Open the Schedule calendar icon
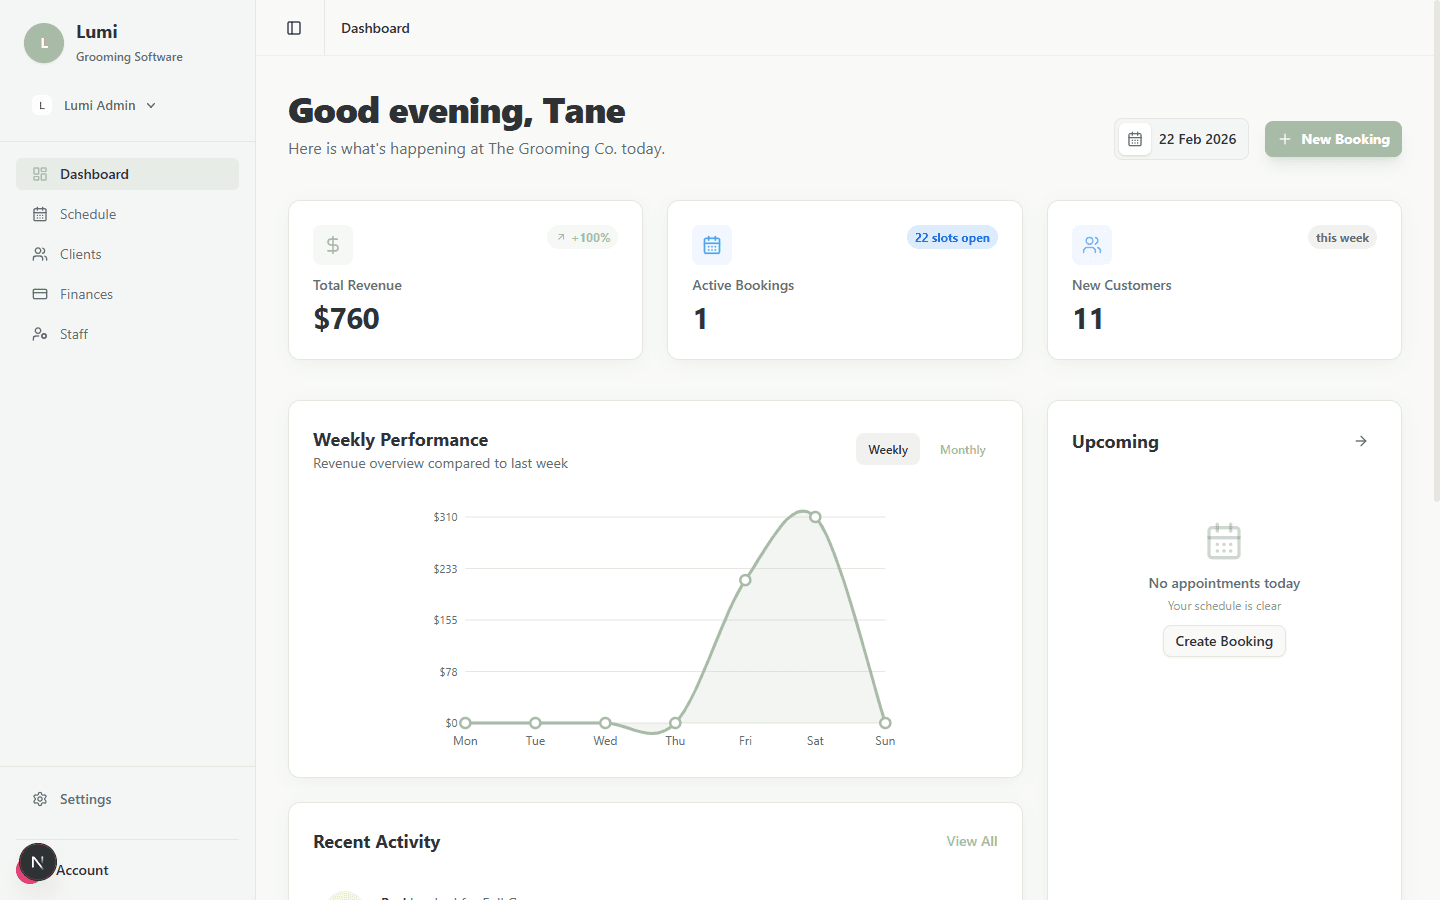Image resolution: width=1440 pixels, height=900 pixels. [x=40, y=213]
